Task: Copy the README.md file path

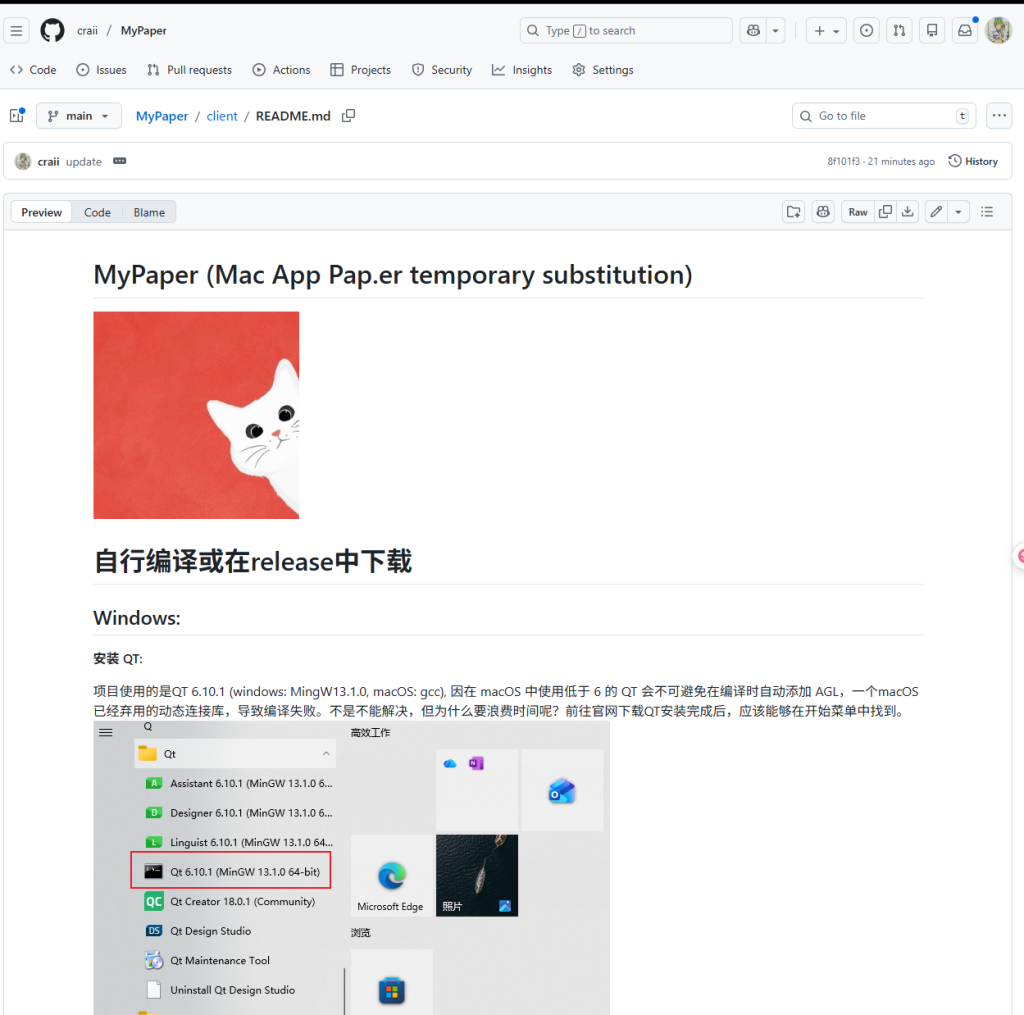Action: tap(348, 116)
